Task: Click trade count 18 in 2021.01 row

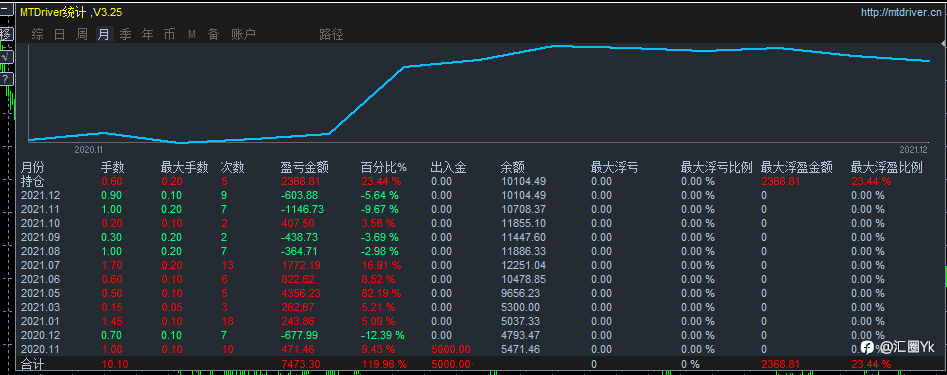Action: [x=227, y=321]
